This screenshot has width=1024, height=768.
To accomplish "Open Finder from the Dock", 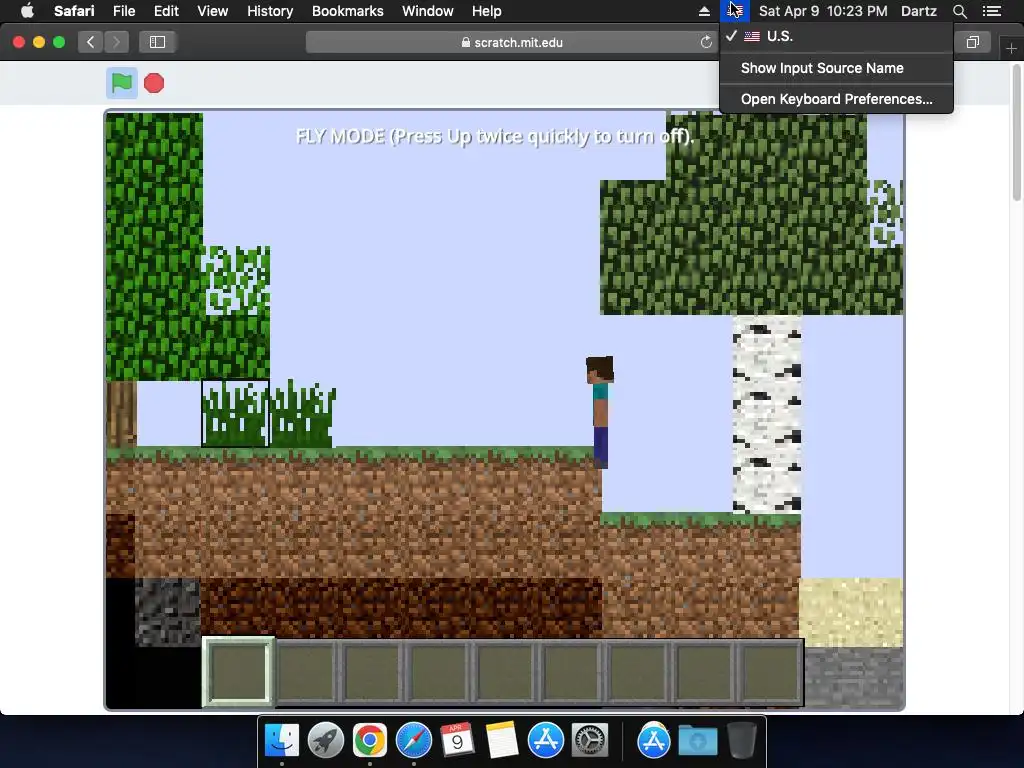I will coord(281,740).
